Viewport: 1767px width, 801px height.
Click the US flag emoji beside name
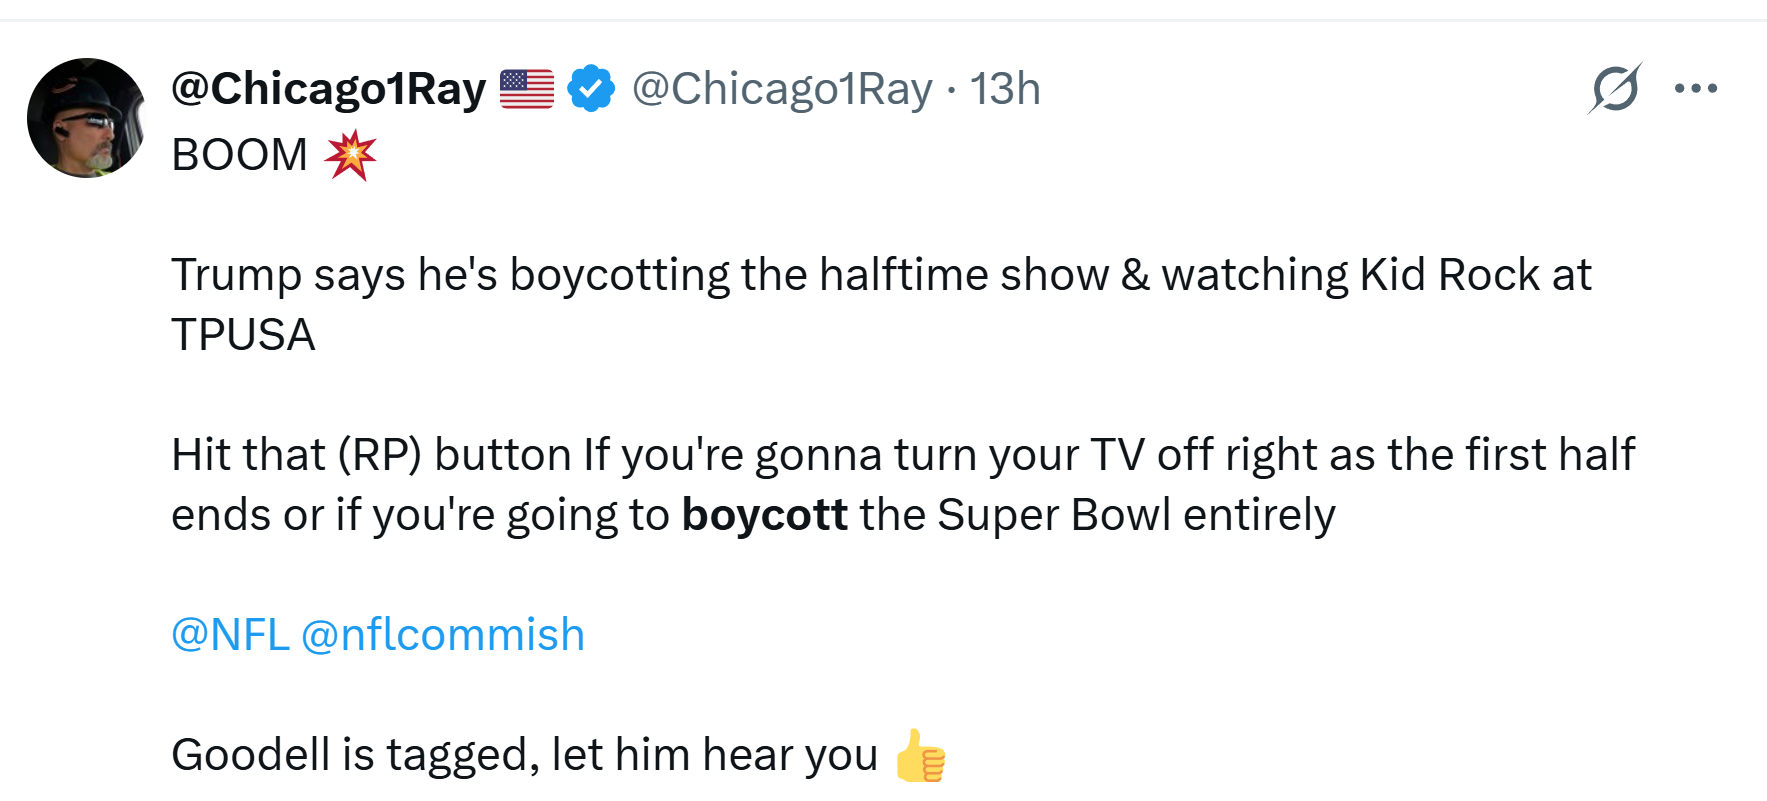point(527,89)
